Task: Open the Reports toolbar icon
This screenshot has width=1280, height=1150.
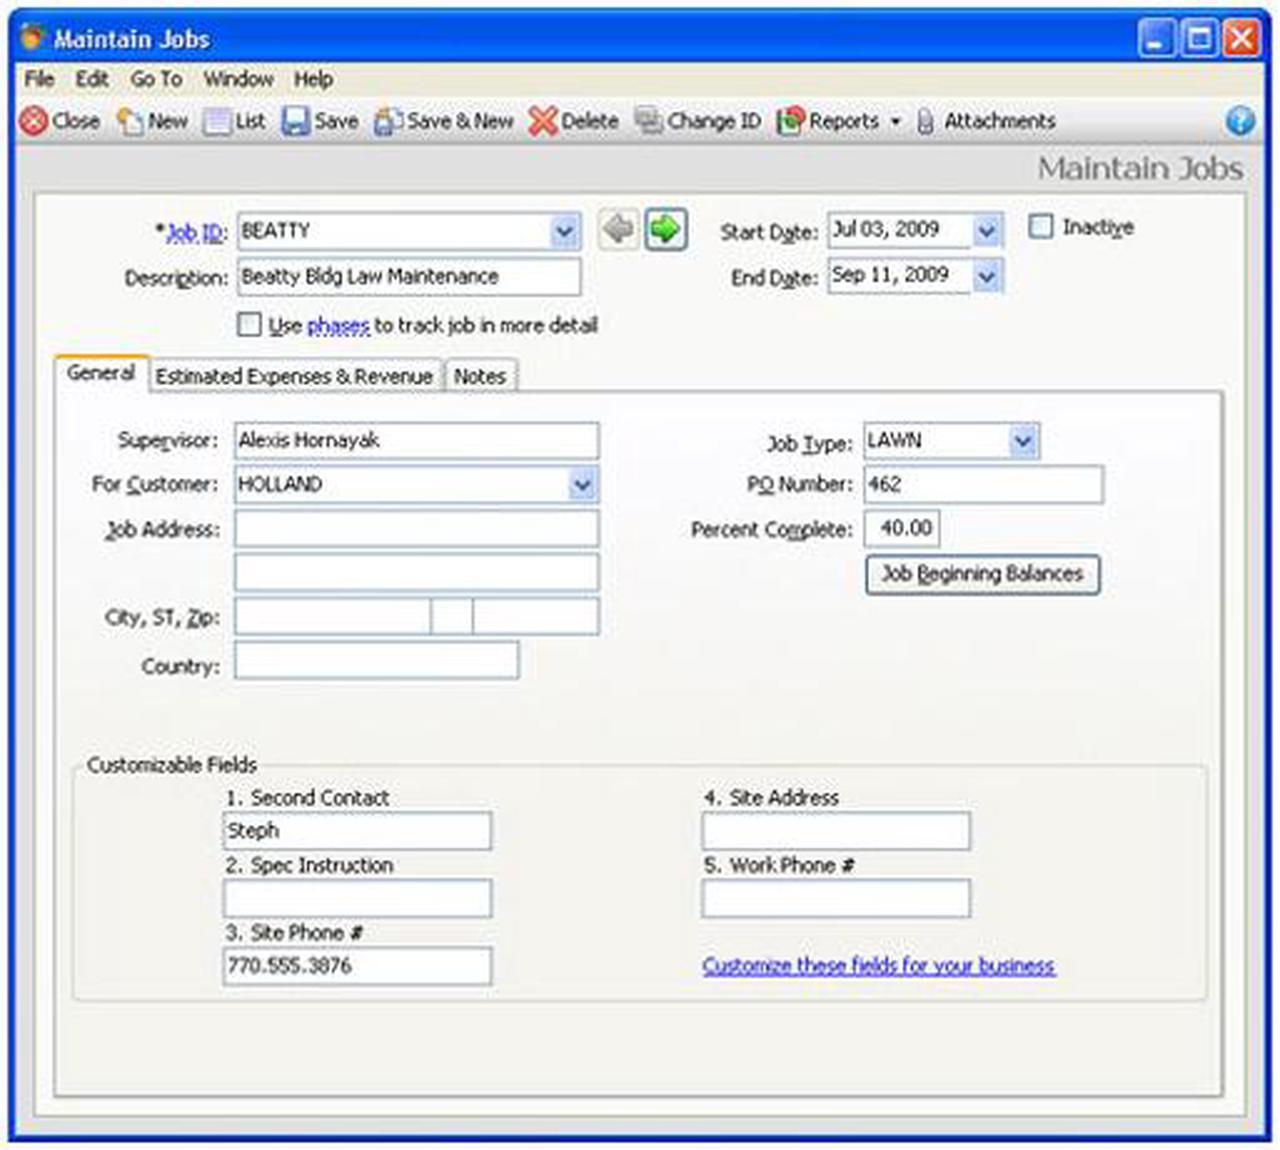Action: tap(790, 121)
